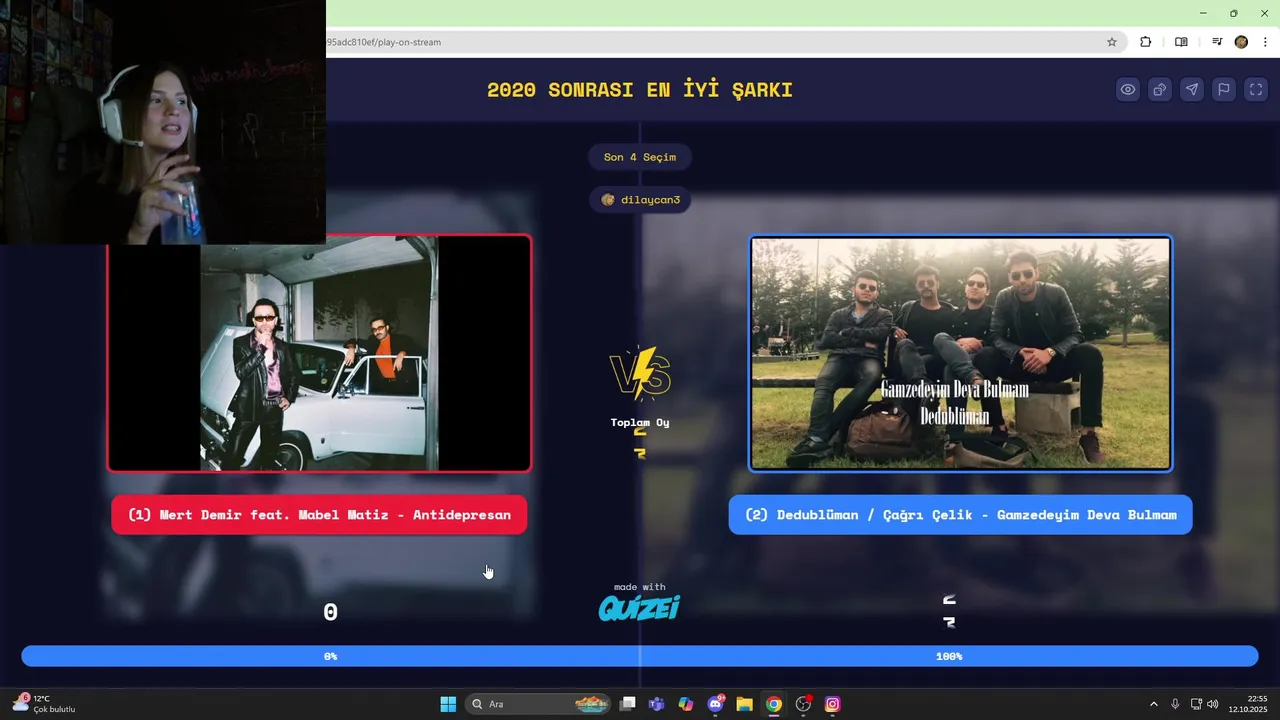Click the dilaycan3 user badge
This screenshot has height=720, width=1280.
(640, 200)
